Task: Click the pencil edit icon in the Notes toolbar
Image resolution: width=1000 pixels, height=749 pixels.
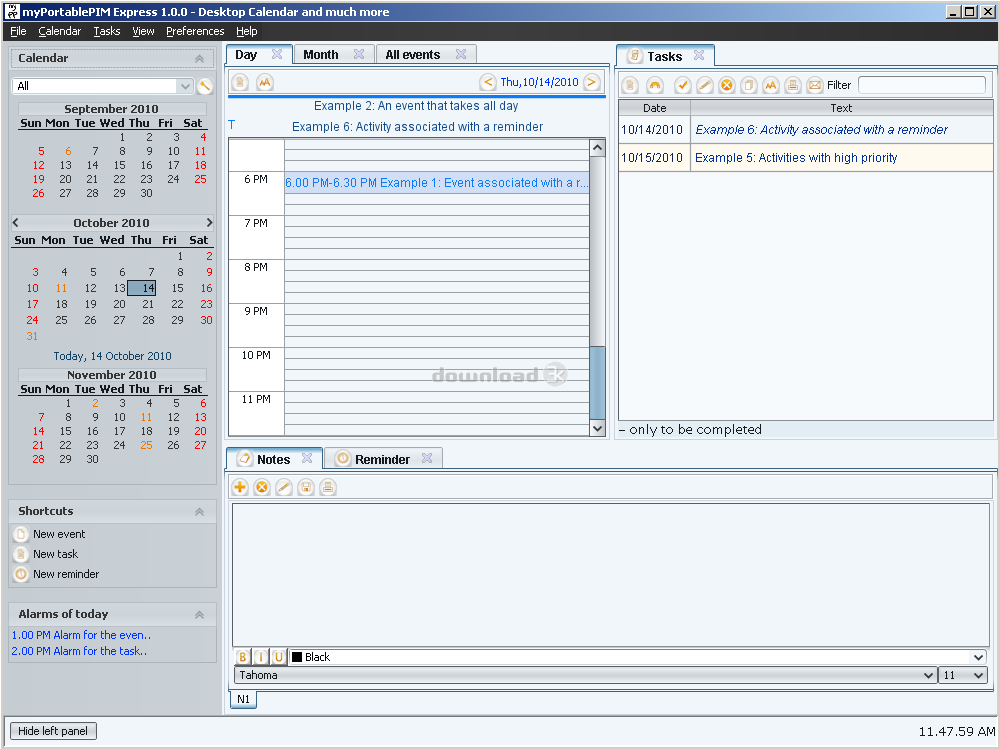Action: coord(284,487)
